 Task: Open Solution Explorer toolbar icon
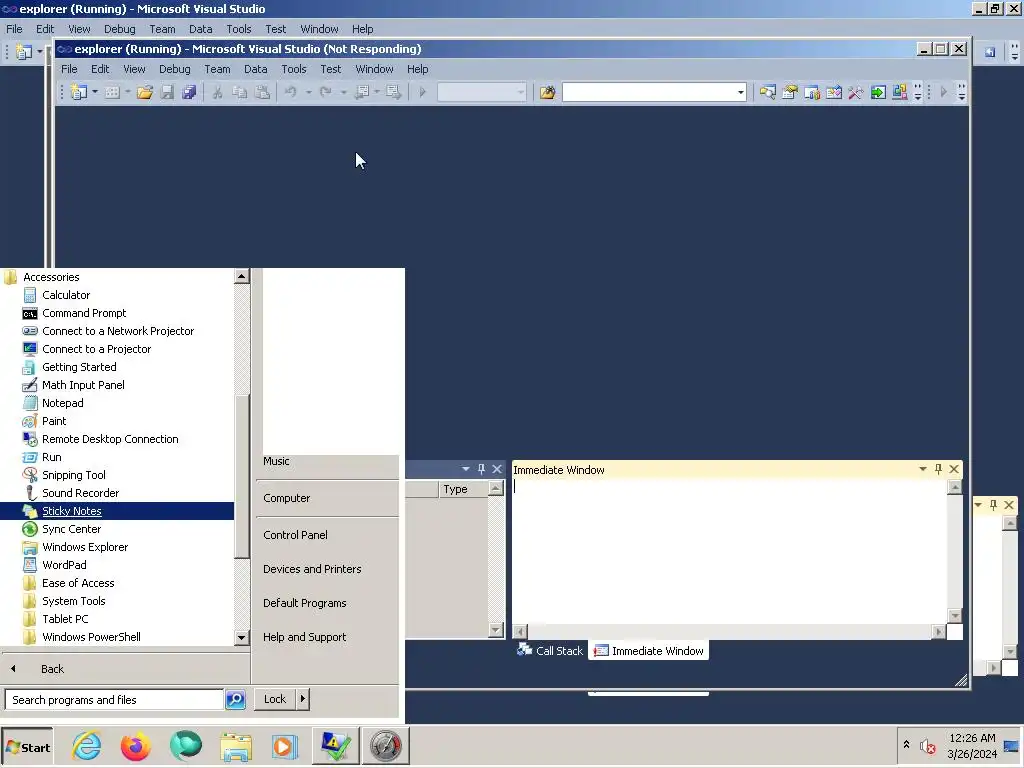click(x=767, y=92)
